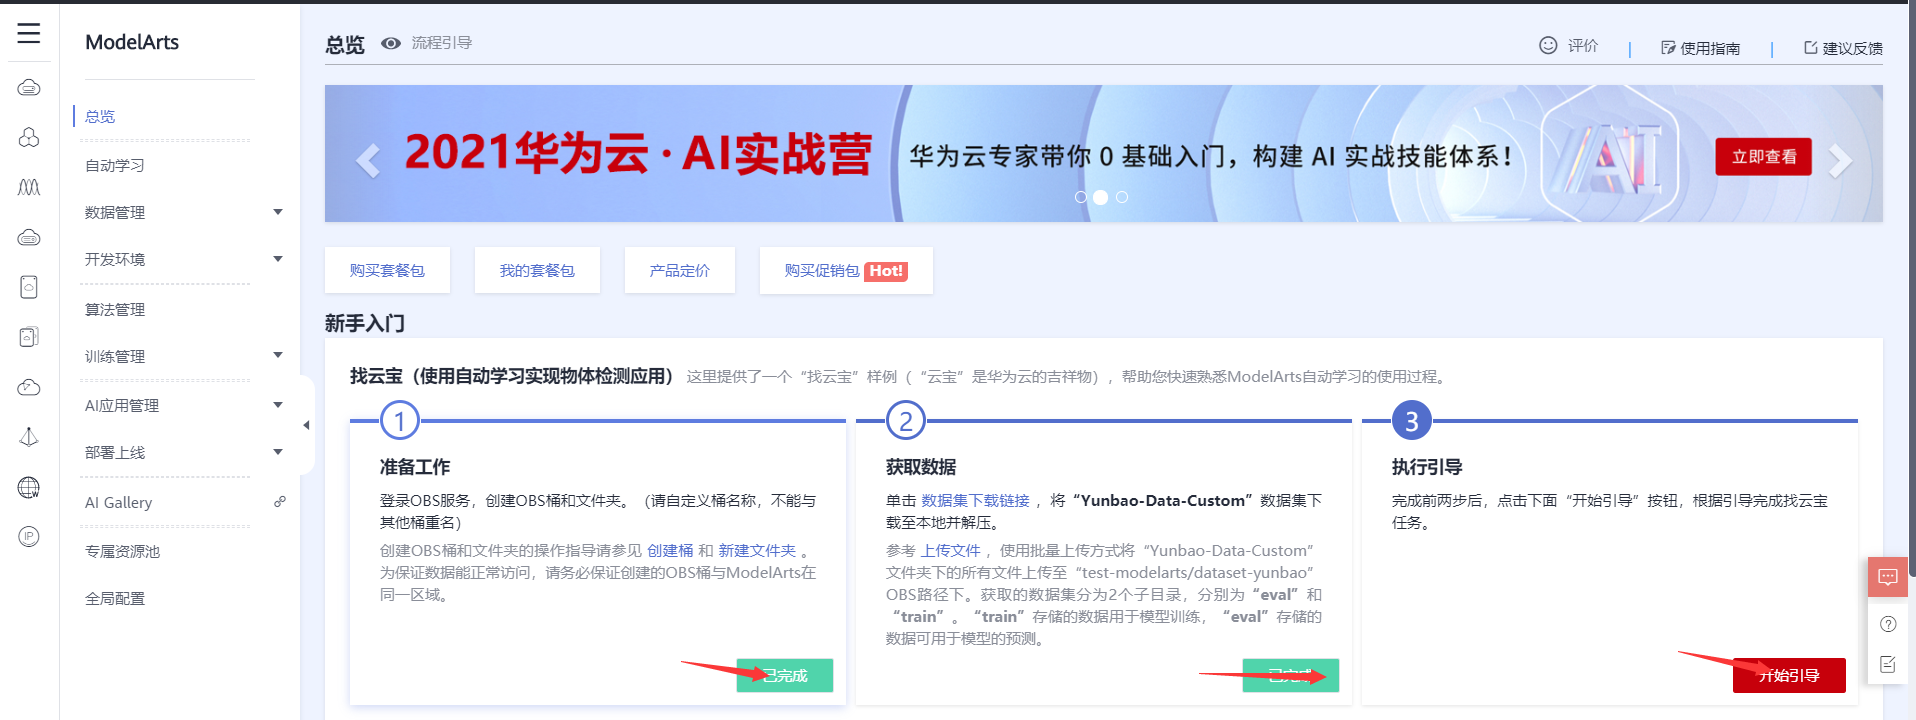The width and height of the screenshot is (1916, 720).
Task: Click green completed button in 获取数据 card
Action: click(1291, 675)
